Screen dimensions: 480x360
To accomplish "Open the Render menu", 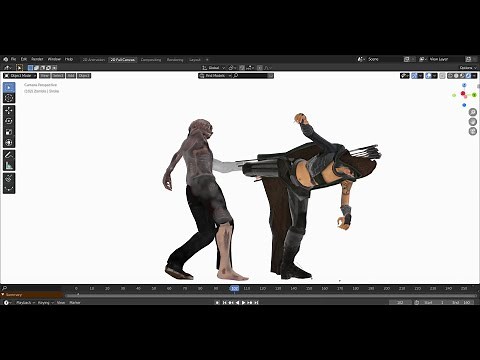I will tap(37, 59).
